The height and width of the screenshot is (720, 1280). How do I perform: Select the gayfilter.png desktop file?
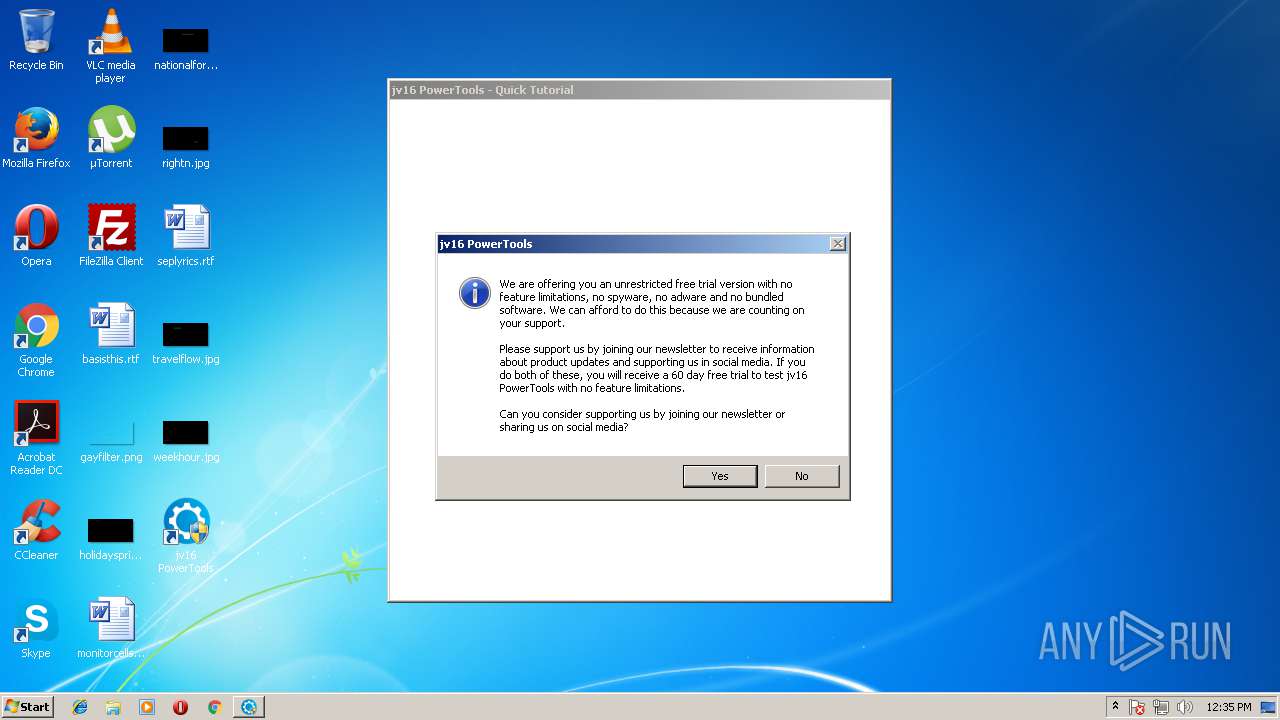(x=111, y=440)
